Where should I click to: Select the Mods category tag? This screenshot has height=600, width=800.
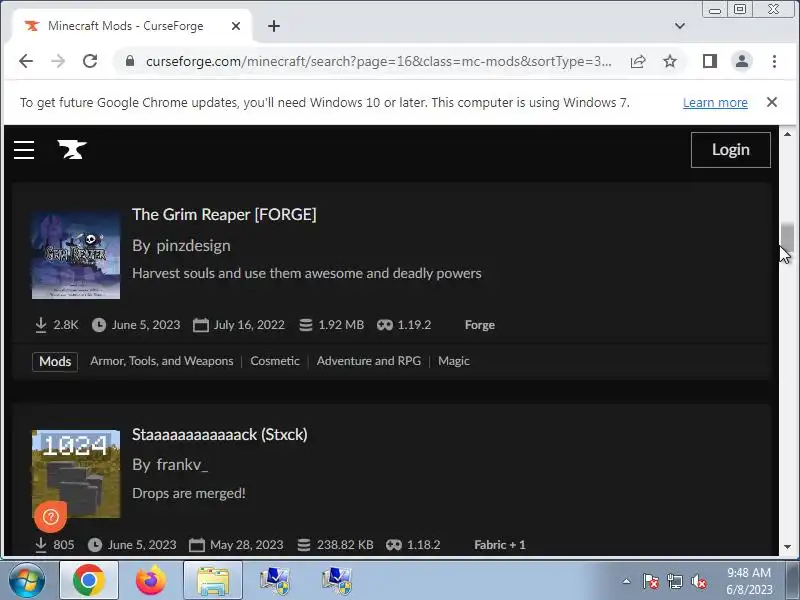coord(55,361)
